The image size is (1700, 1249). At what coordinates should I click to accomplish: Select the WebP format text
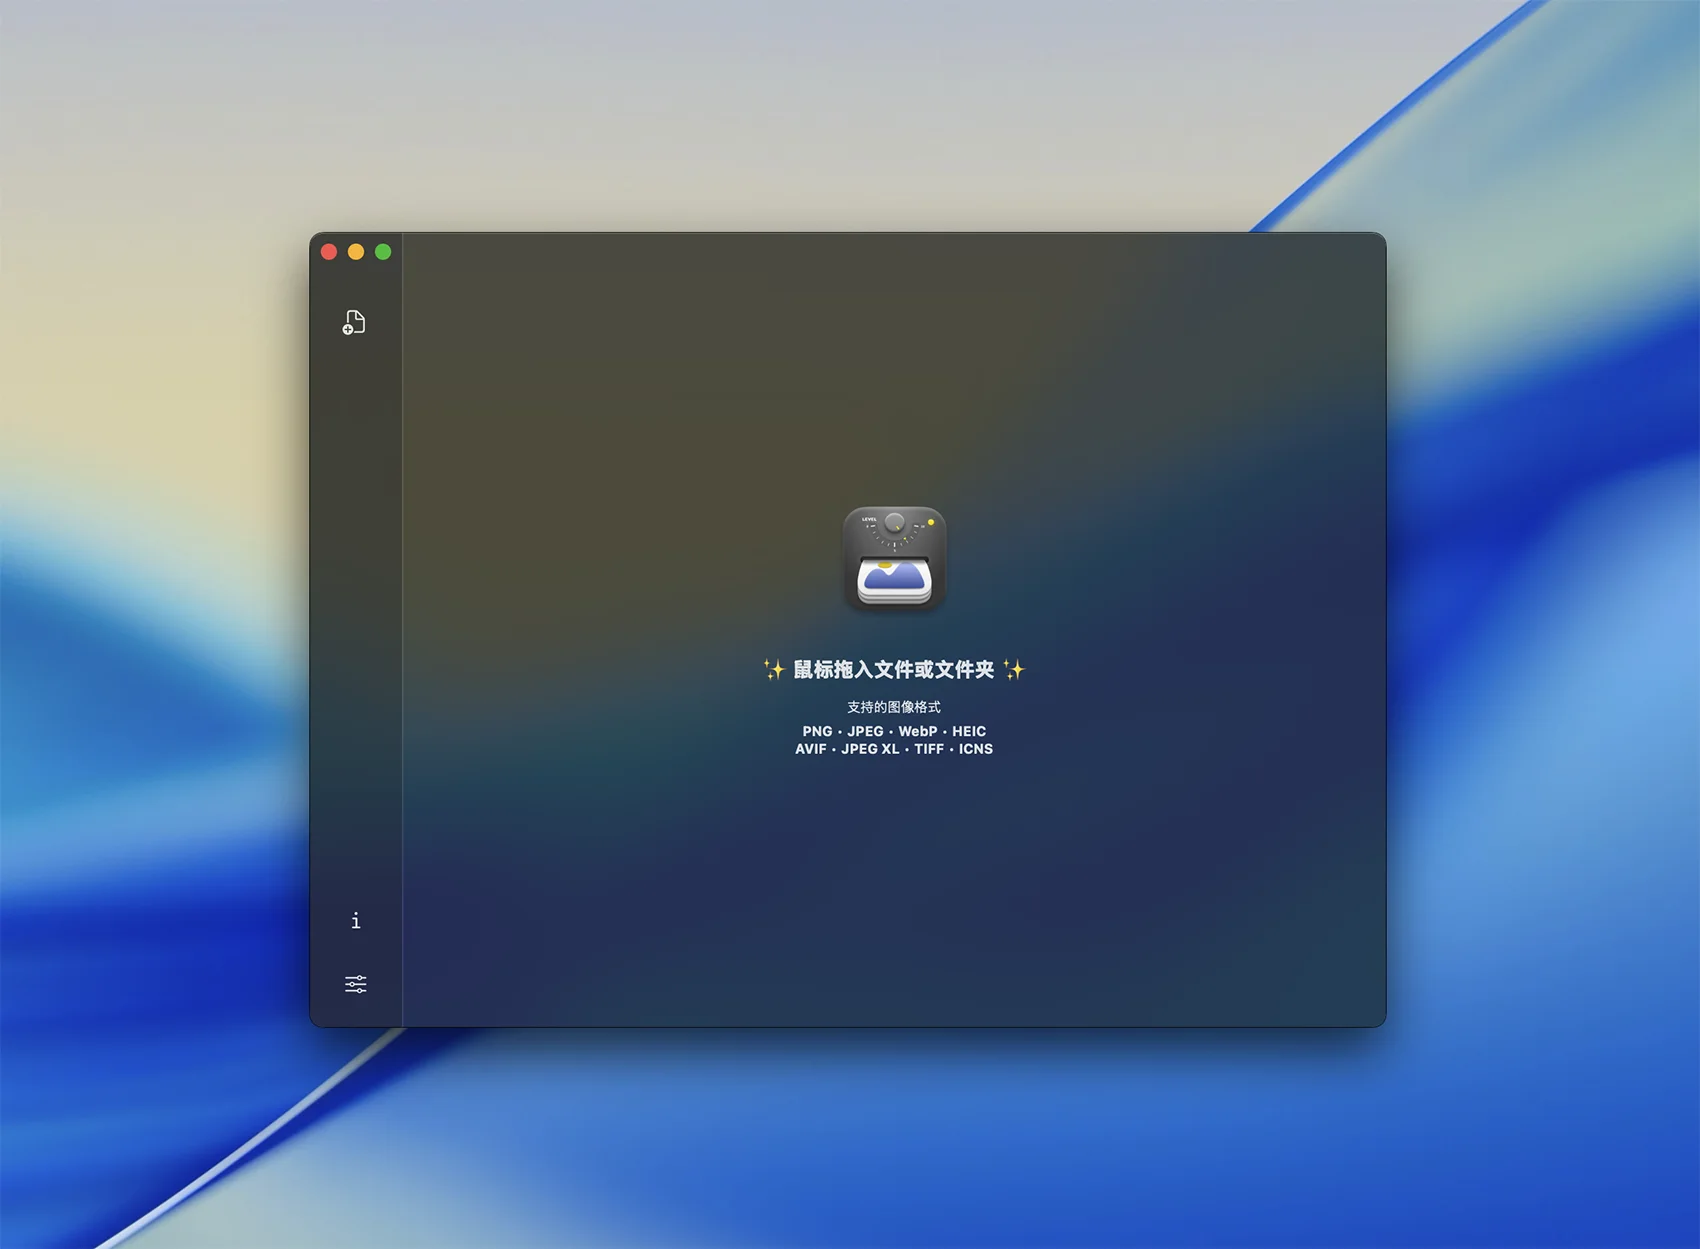pyautogui.click(x=917, y=731)
